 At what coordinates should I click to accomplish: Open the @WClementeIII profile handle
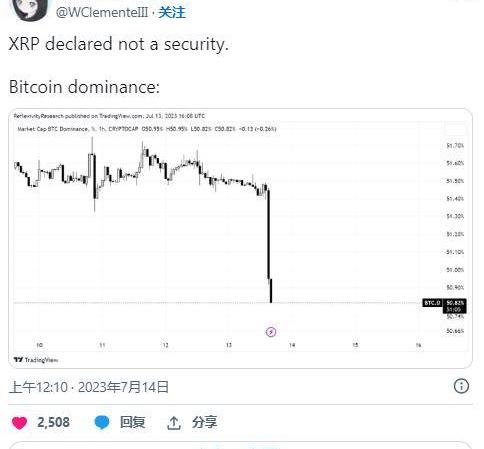(x=102, y=13)
